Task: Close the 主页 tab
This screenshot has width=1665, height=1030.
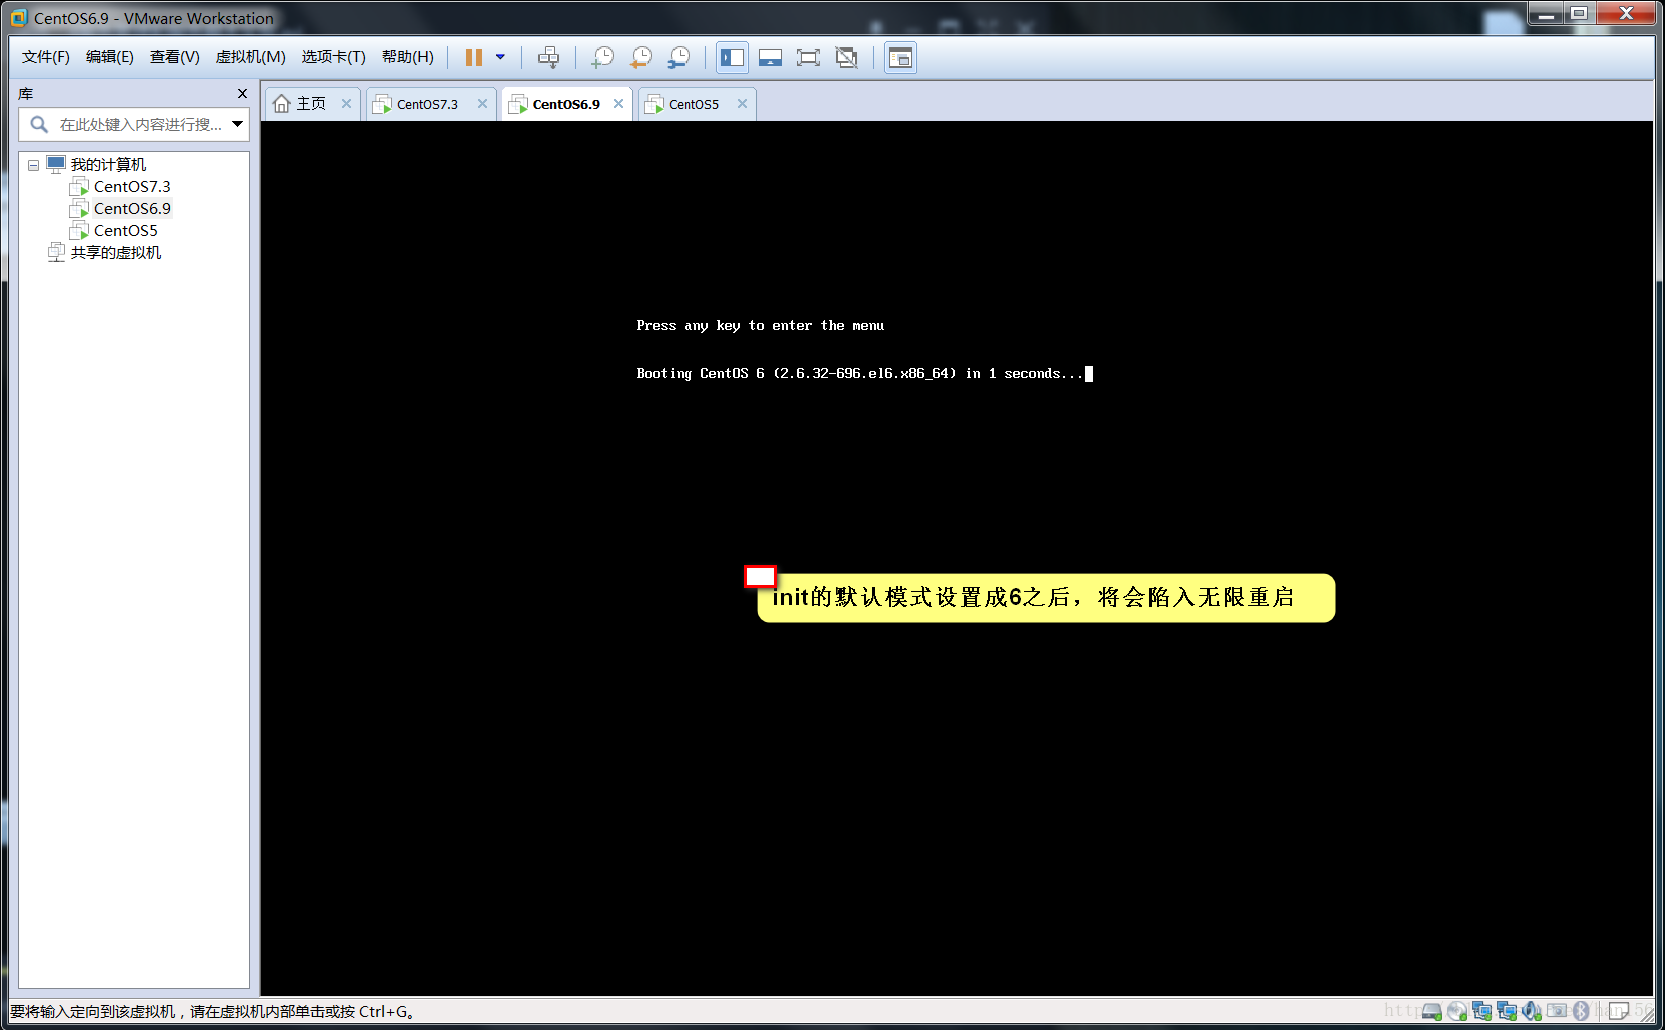Action: pyautogui.click(x=346, y=103)
